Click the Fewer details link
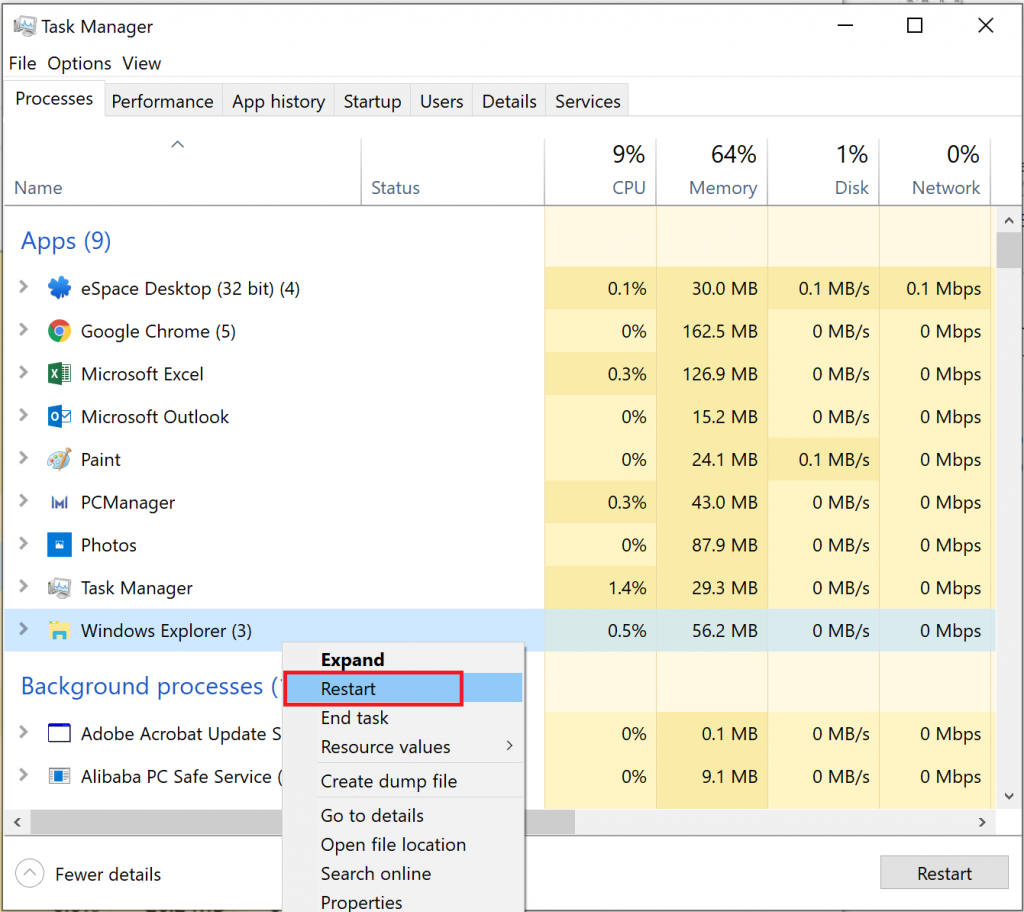The height and width of the screenshot is (912, 1024). [x=108, y=874]
